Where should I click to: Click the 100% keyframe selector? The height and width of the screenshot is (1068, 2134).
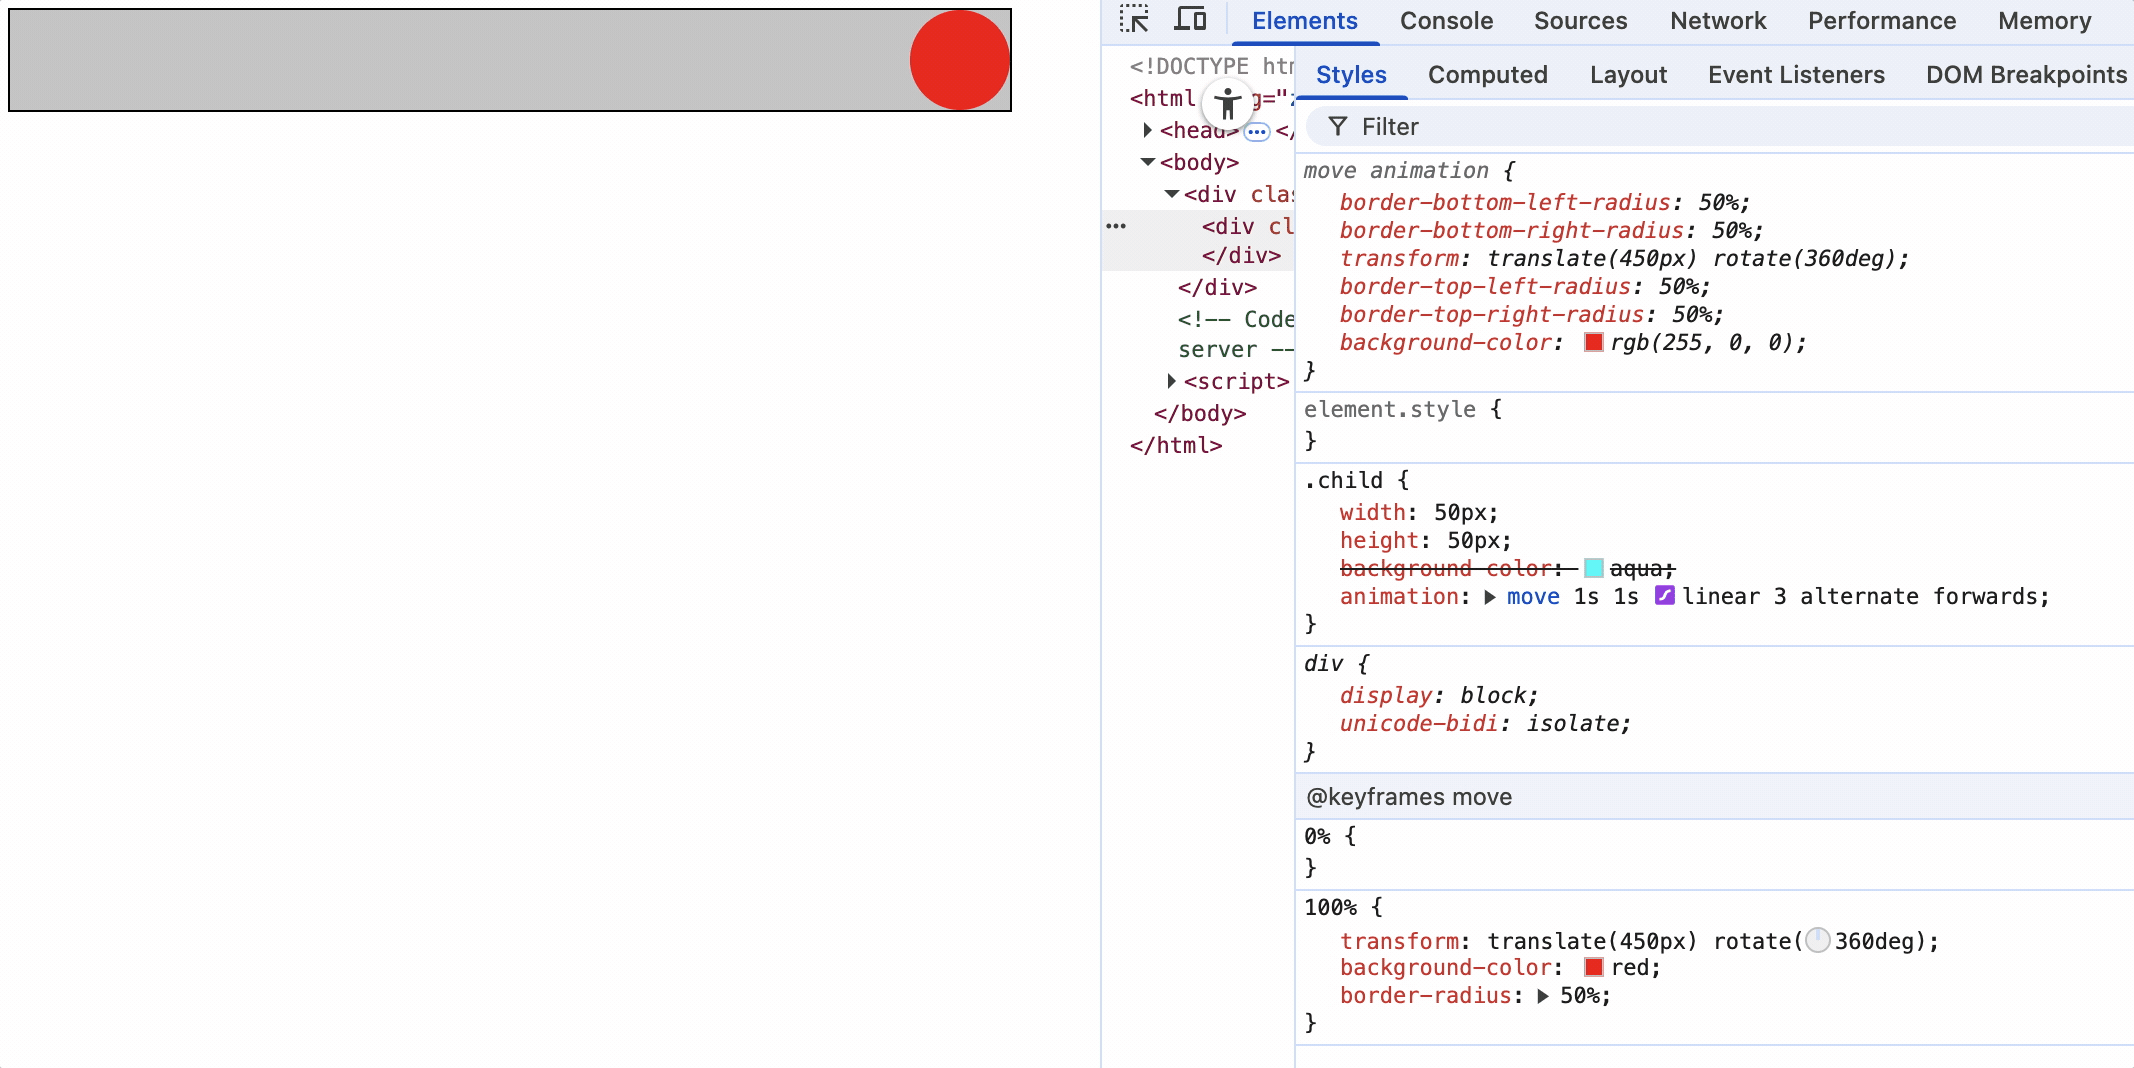[x=1331, y=908]
